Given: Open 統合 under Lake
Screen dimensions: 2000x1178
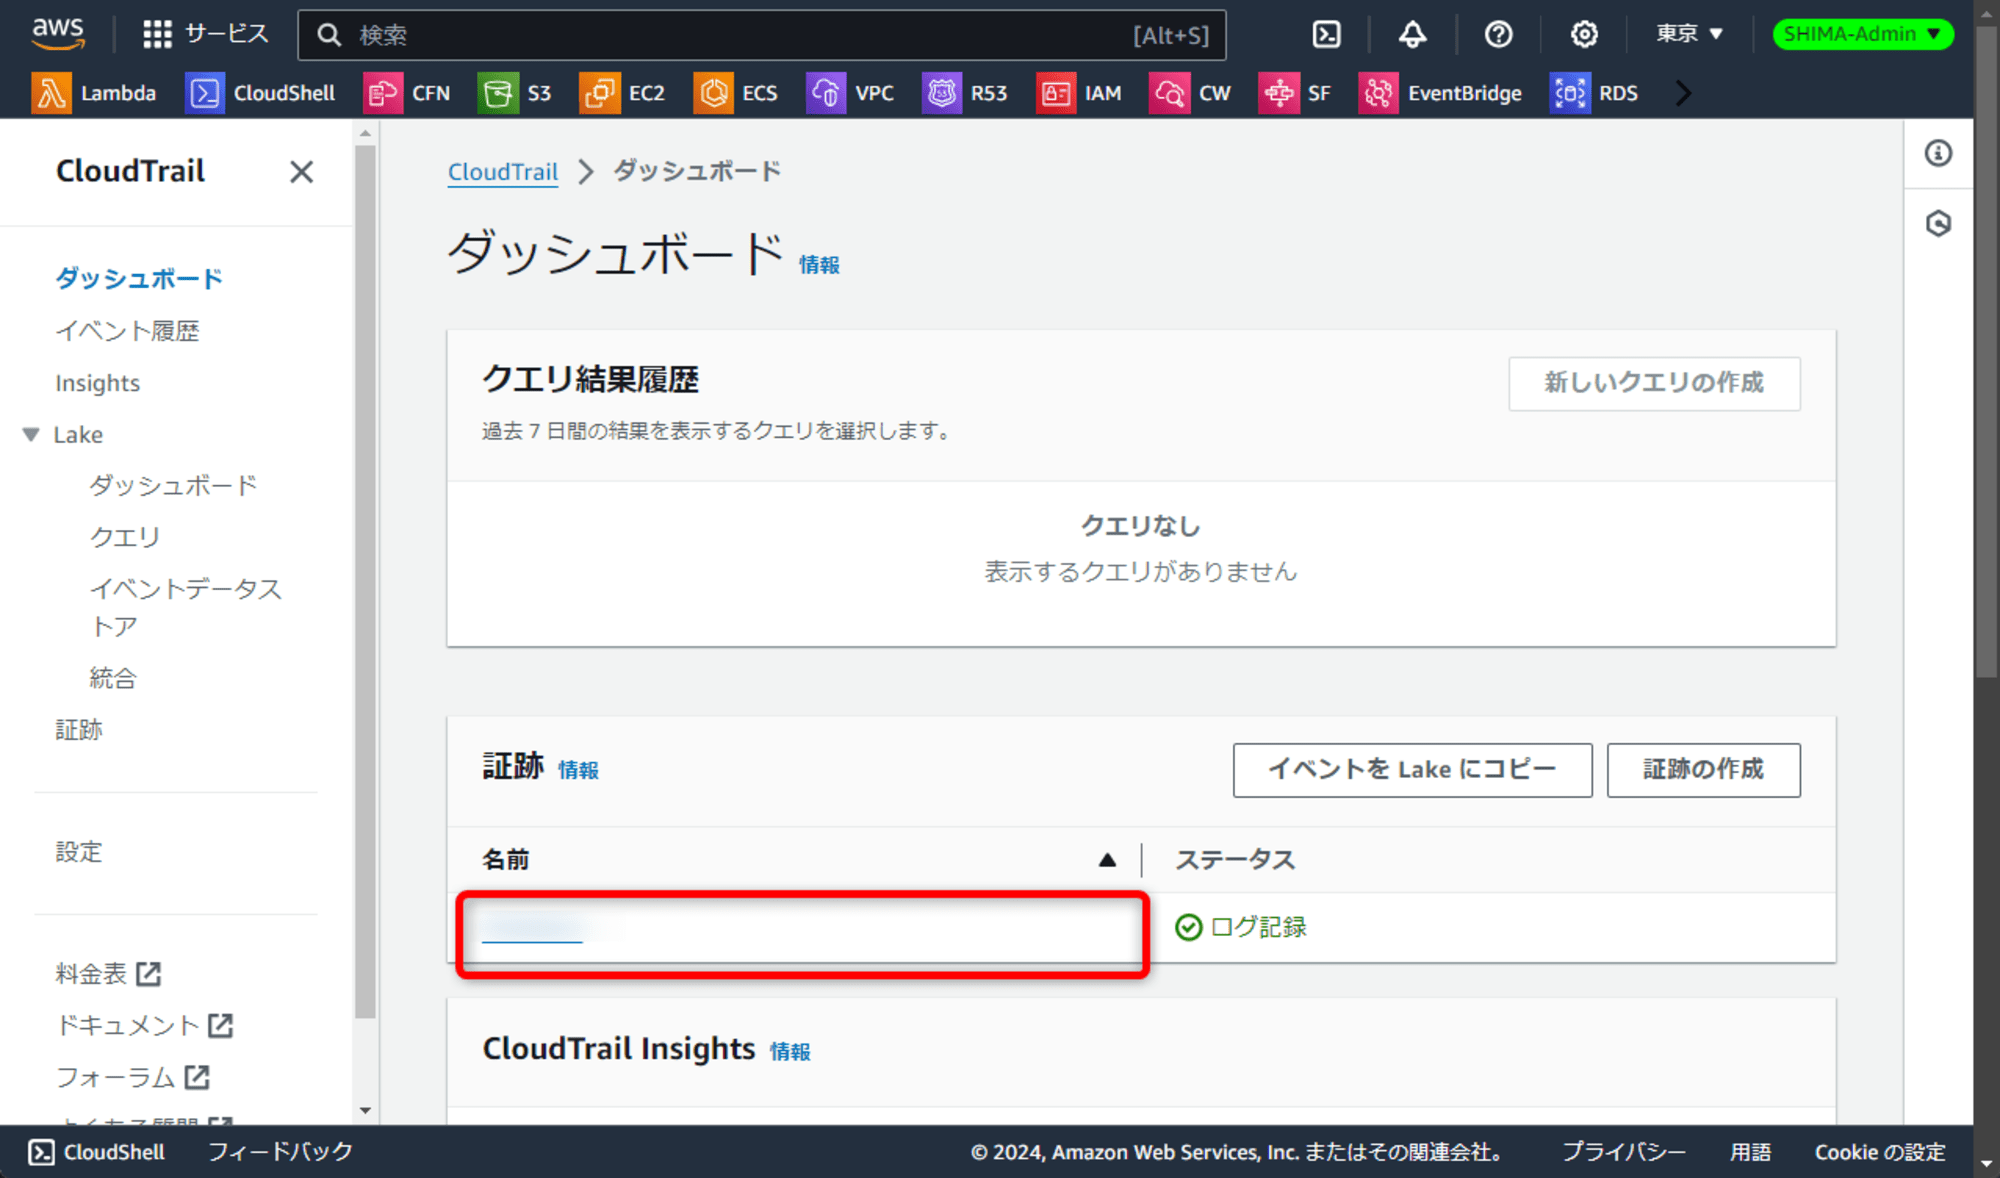Looking at the screenshot, I should coord(113,678).
